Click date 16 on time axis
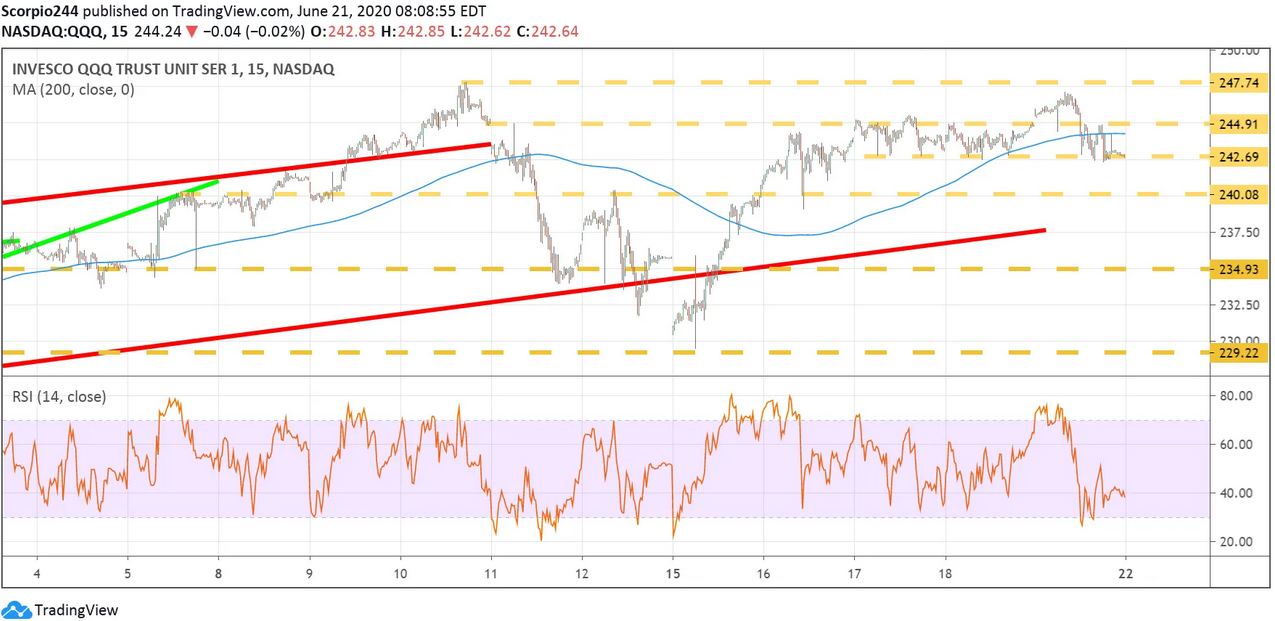Image resolution: width=1275 pixels, height=621 pixels. (x=764, y=572)
